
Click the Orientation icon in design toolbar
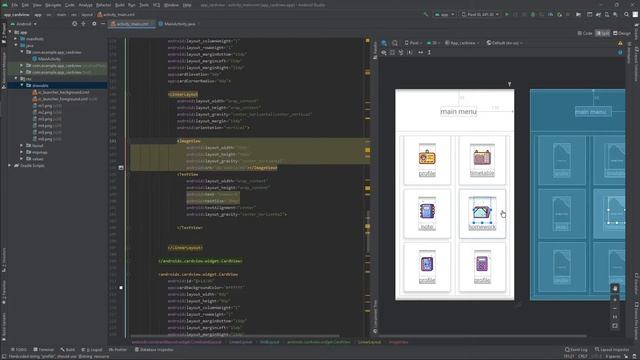395,42
